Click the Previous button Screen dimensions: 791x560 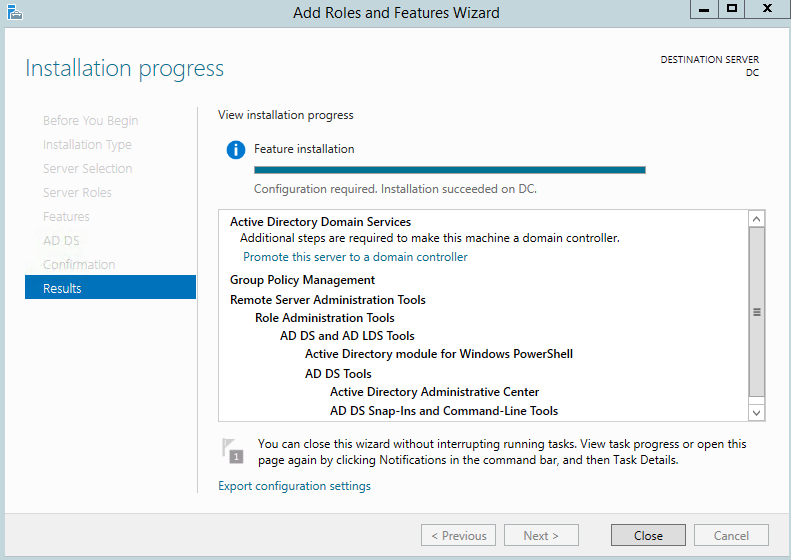[459, 535]
